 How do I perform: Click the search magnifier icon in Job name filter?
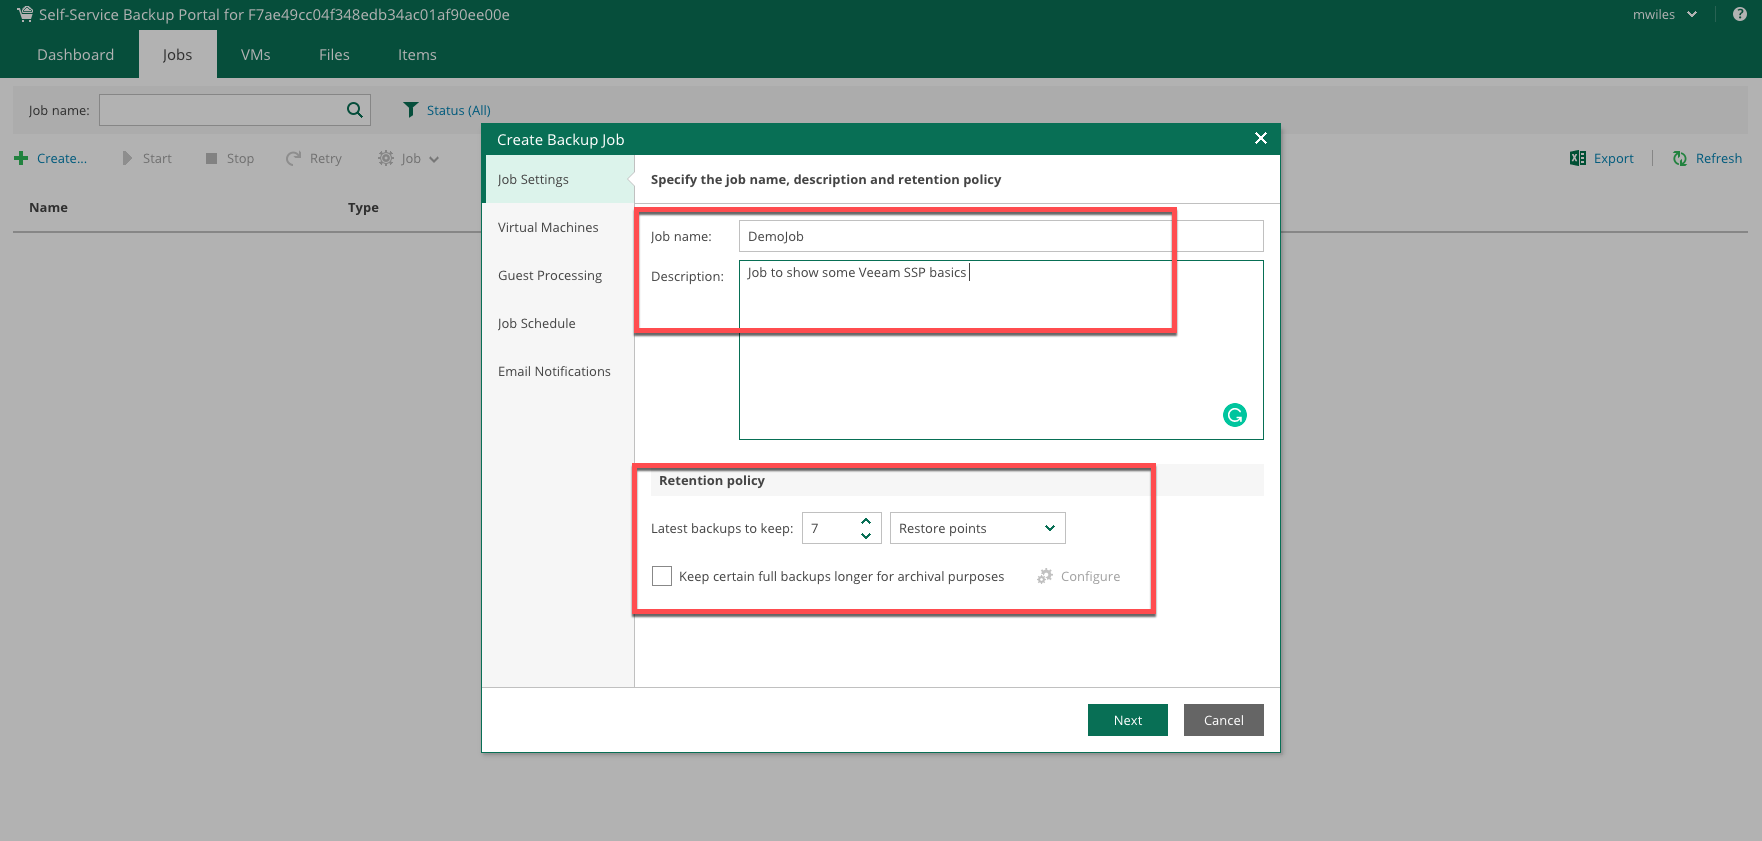[354, 110]
